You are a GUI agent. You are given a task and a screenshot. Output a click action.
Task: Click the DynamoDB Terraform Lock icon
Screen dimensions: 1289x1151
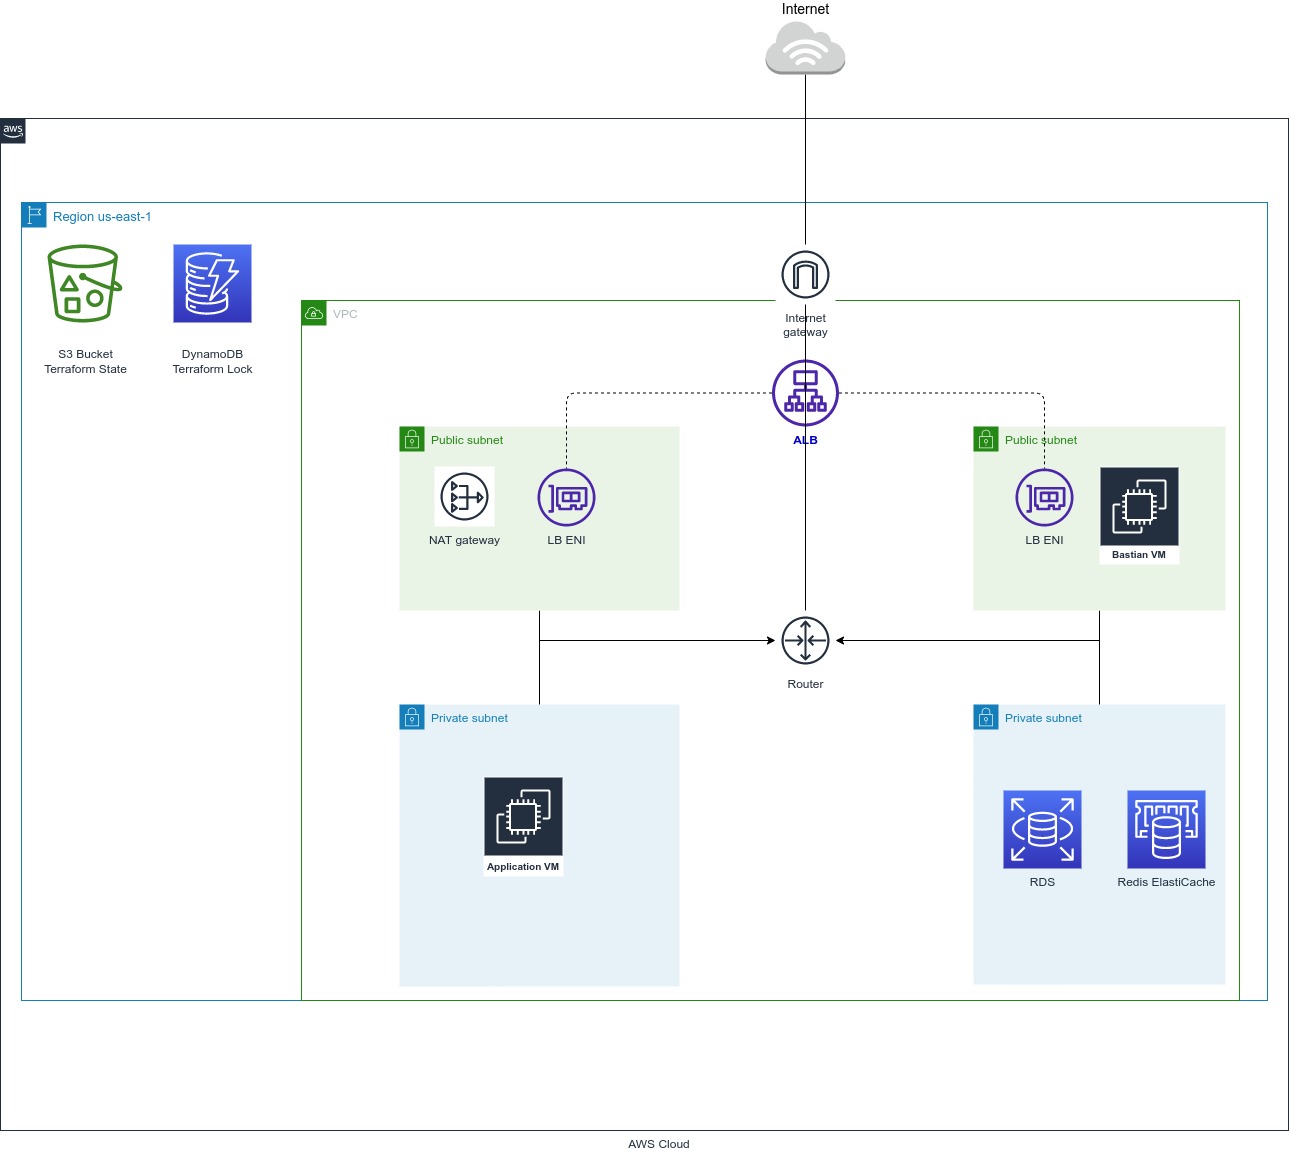212,283
